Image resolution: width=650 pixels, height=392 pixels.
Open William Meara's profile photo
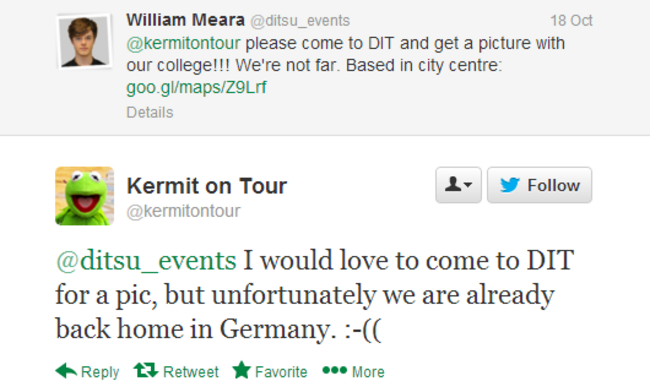click(84, 41)
